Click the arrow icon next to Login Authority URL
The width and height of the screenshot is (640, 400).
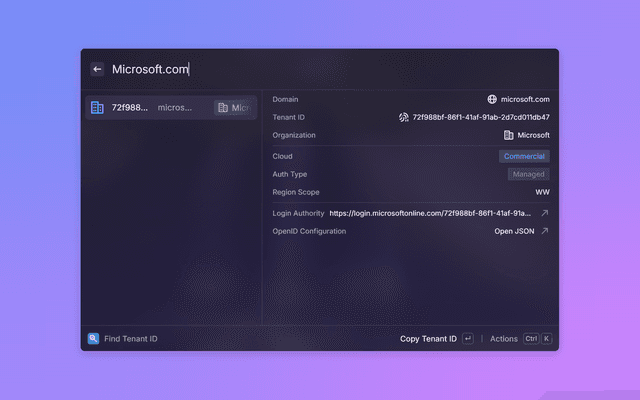pyautogui.click(x=544, y=213)
